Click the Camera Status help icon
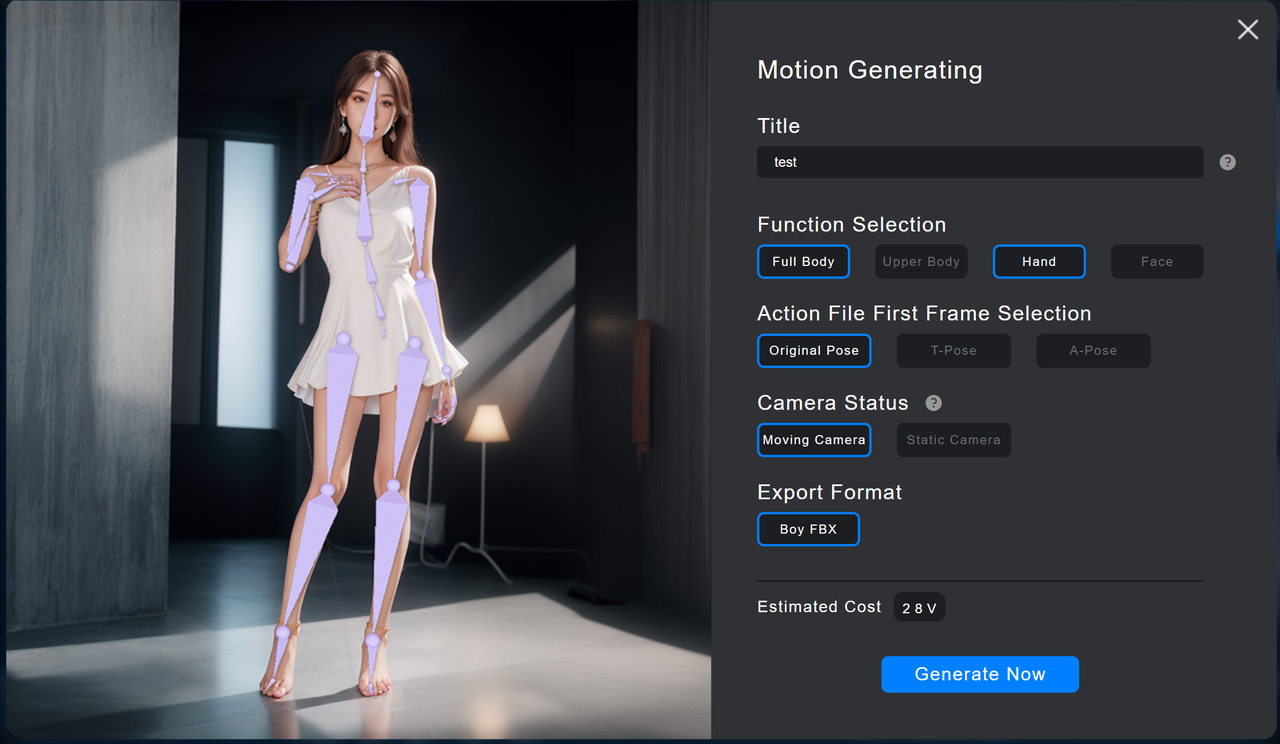 (933, 403)
